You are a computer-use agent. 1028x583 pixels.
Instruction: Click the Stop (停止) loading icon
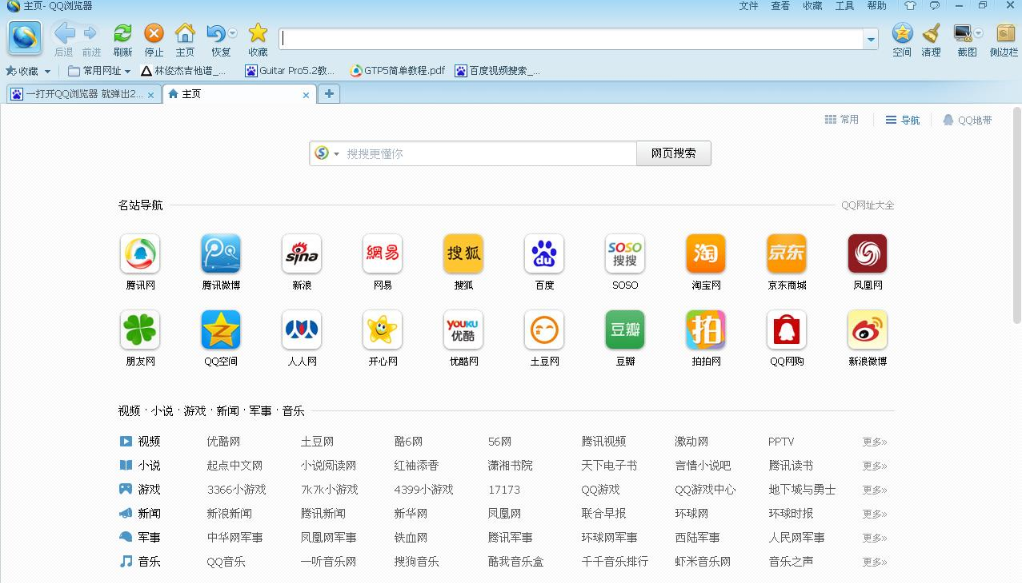(x=153, y=35)
